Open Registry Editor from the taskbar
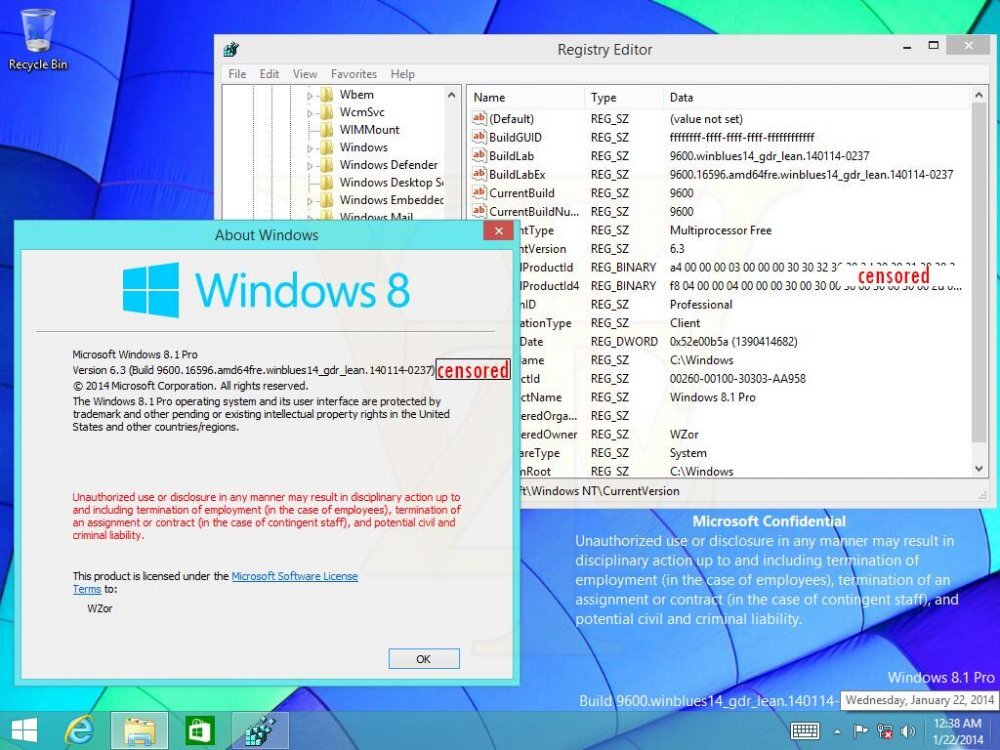1000x750 pixels. pos(259,731)
